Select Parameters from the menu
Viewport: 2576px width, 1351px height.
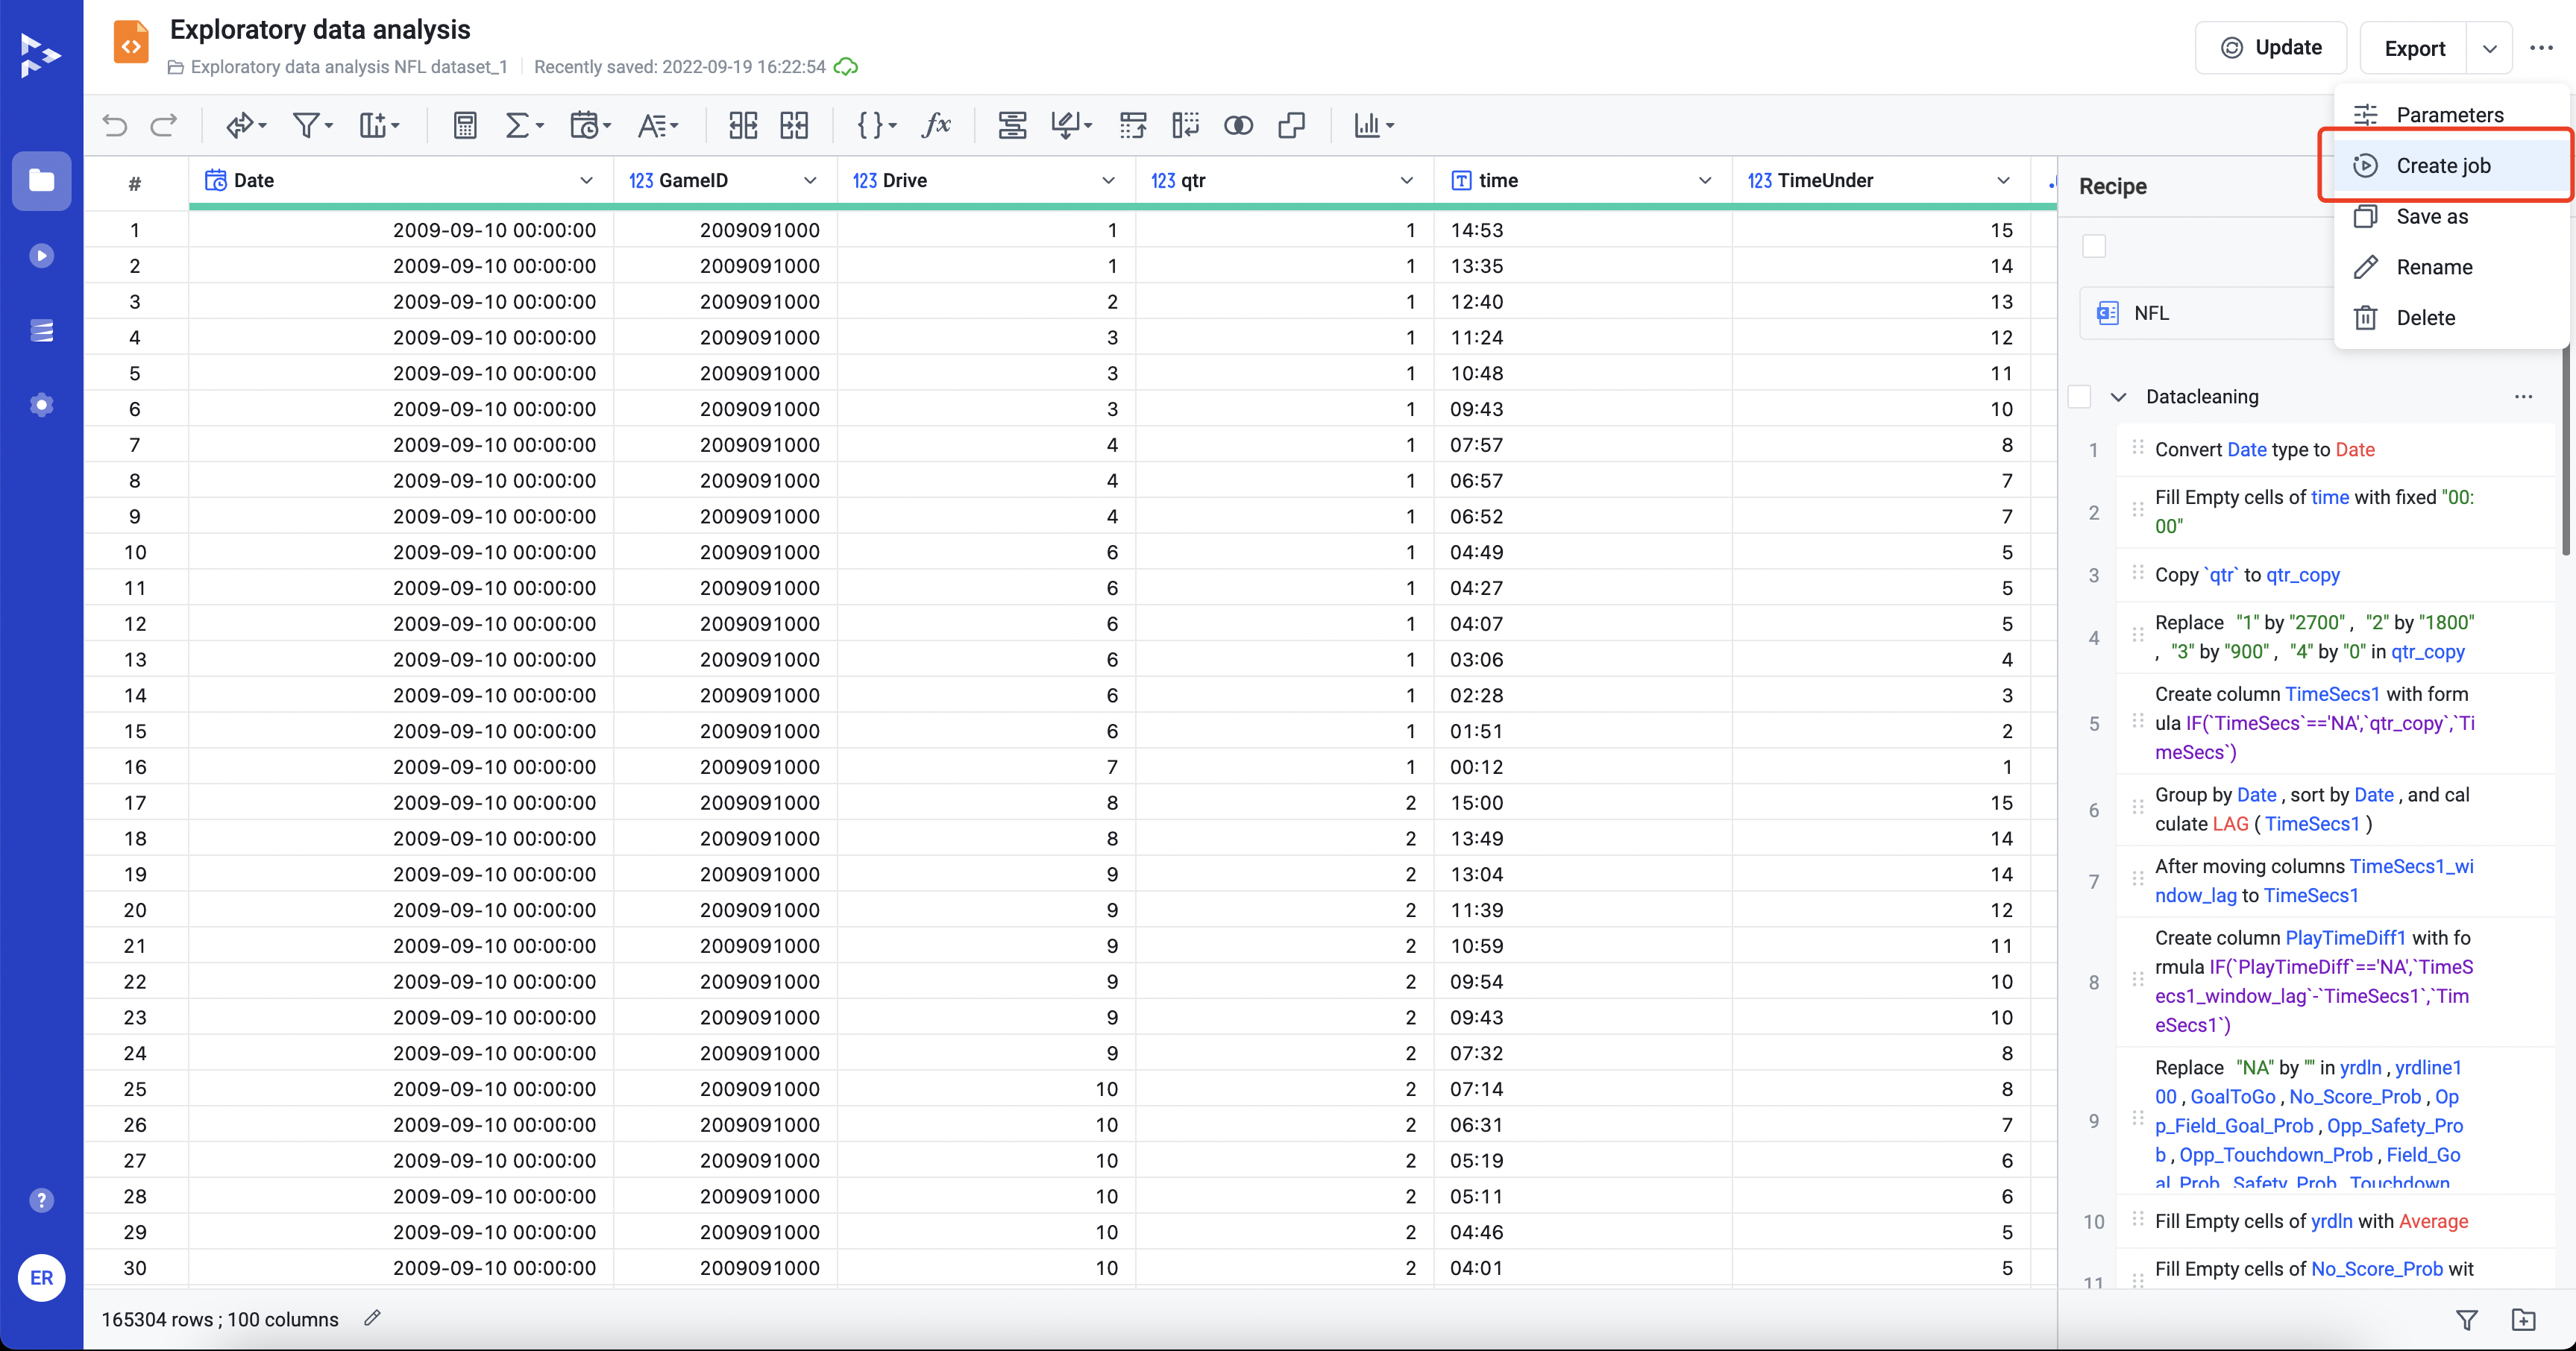click(2450, 115)
